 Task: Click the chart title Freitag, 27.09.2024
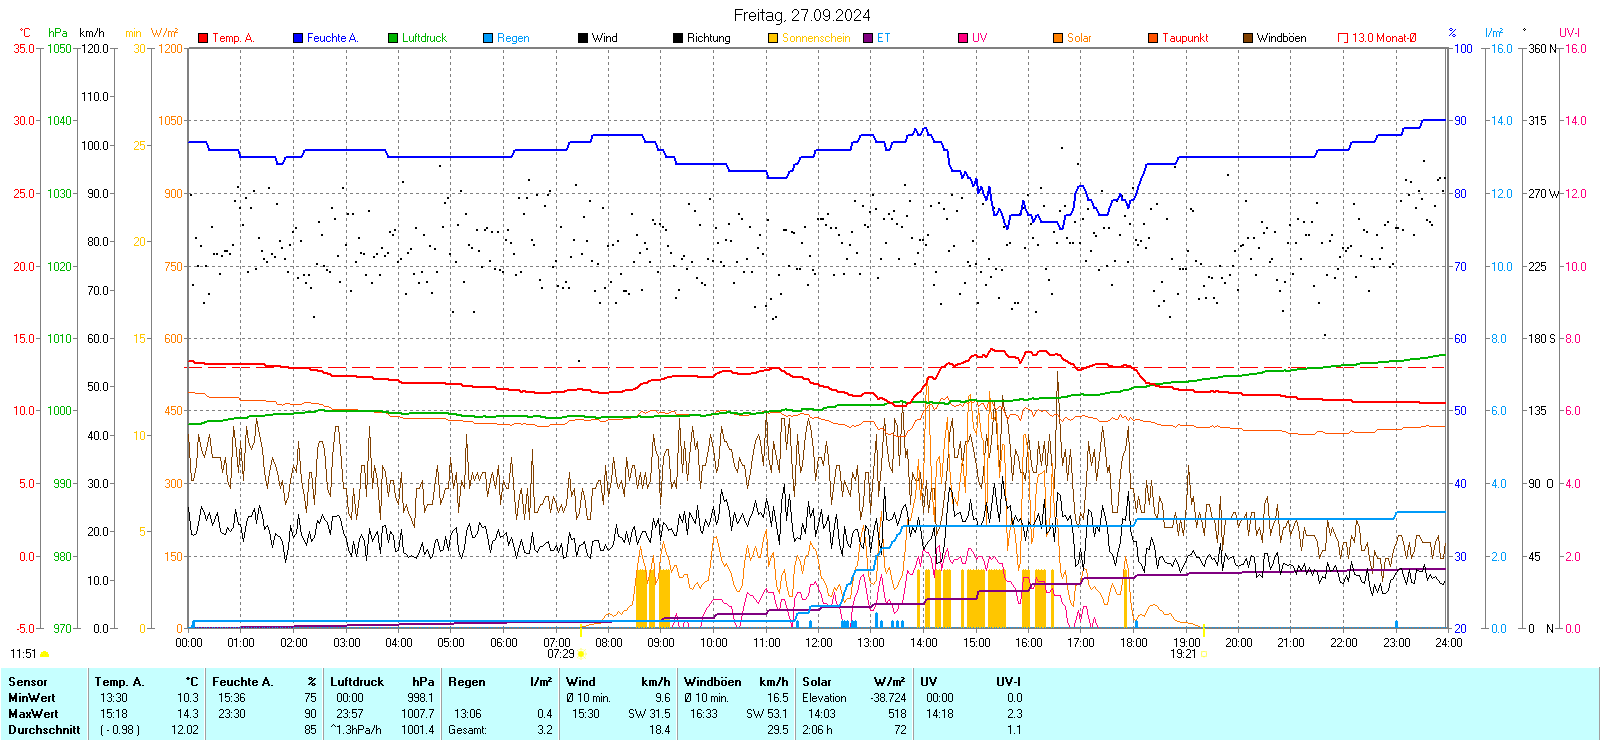tap(801, 15)
